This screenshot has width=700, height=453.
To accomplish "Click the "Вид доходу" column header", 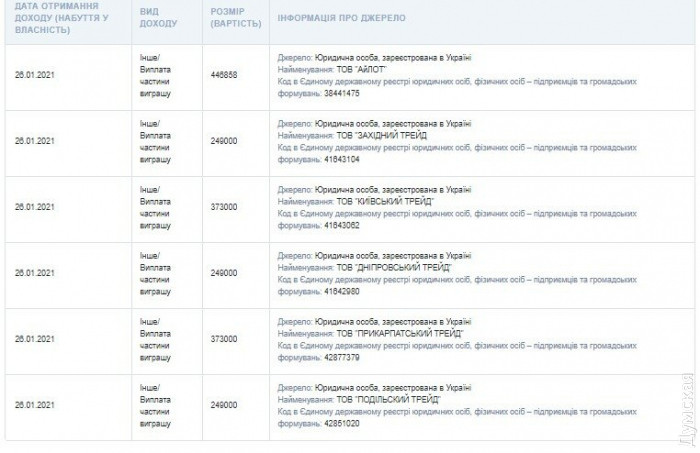I will click(x=153, y=18).
